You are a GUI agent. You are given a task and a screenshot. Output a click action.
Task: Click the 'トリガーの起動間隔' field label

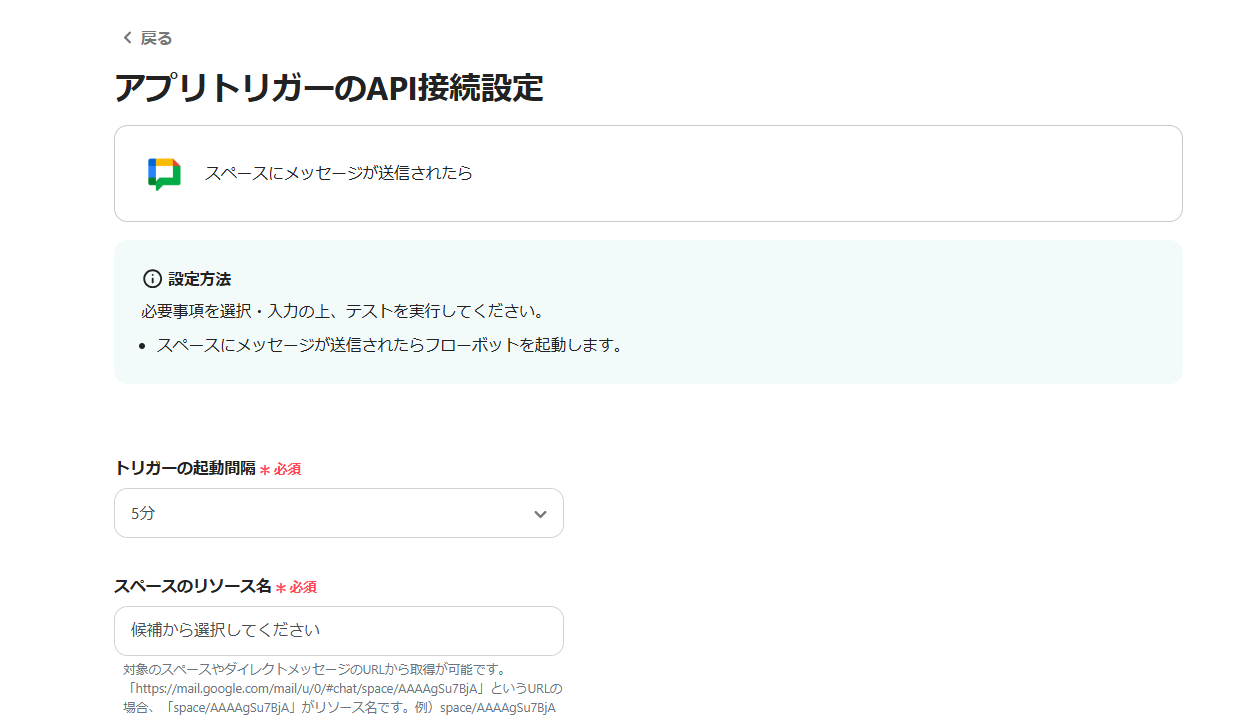click(x=185, y=468)
